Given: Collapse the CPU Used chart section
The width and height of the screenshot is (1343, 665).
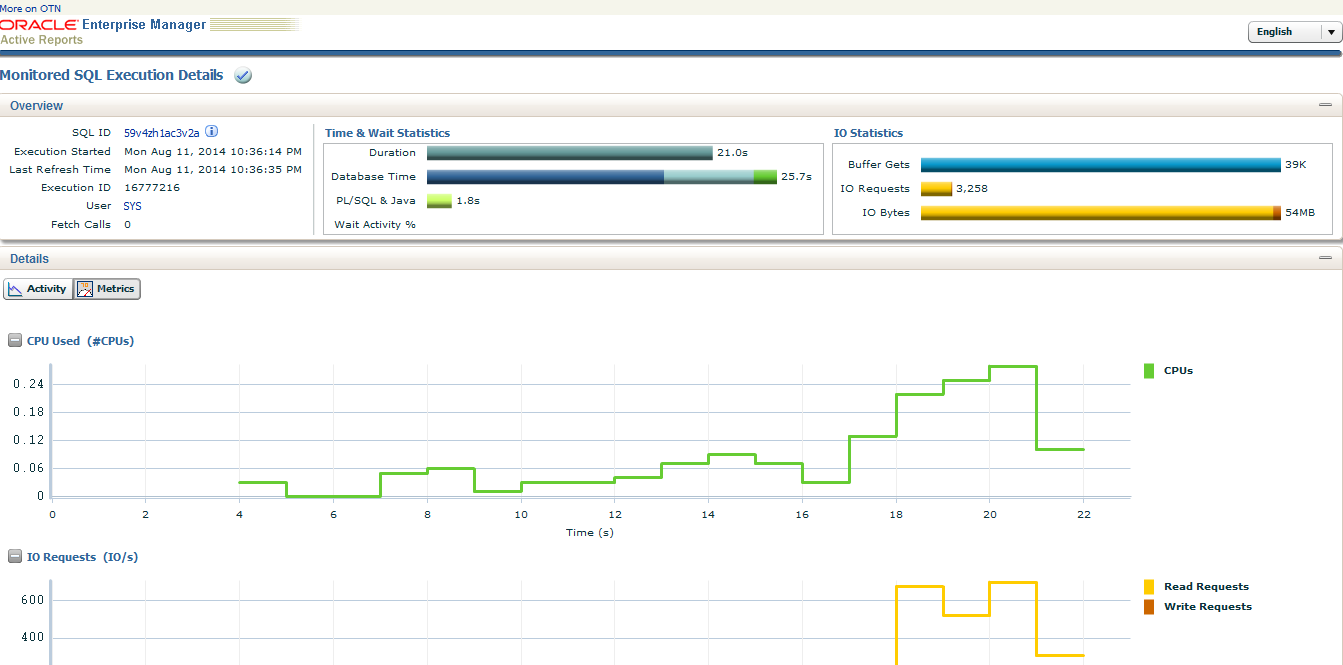Looking at the screenshot, I should (x=14, y=339).
